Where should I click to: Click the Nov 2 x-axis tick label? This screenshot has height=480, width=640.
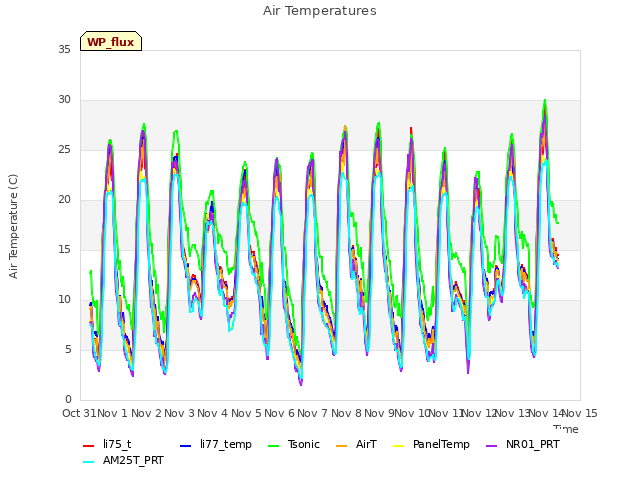(147, 413)
